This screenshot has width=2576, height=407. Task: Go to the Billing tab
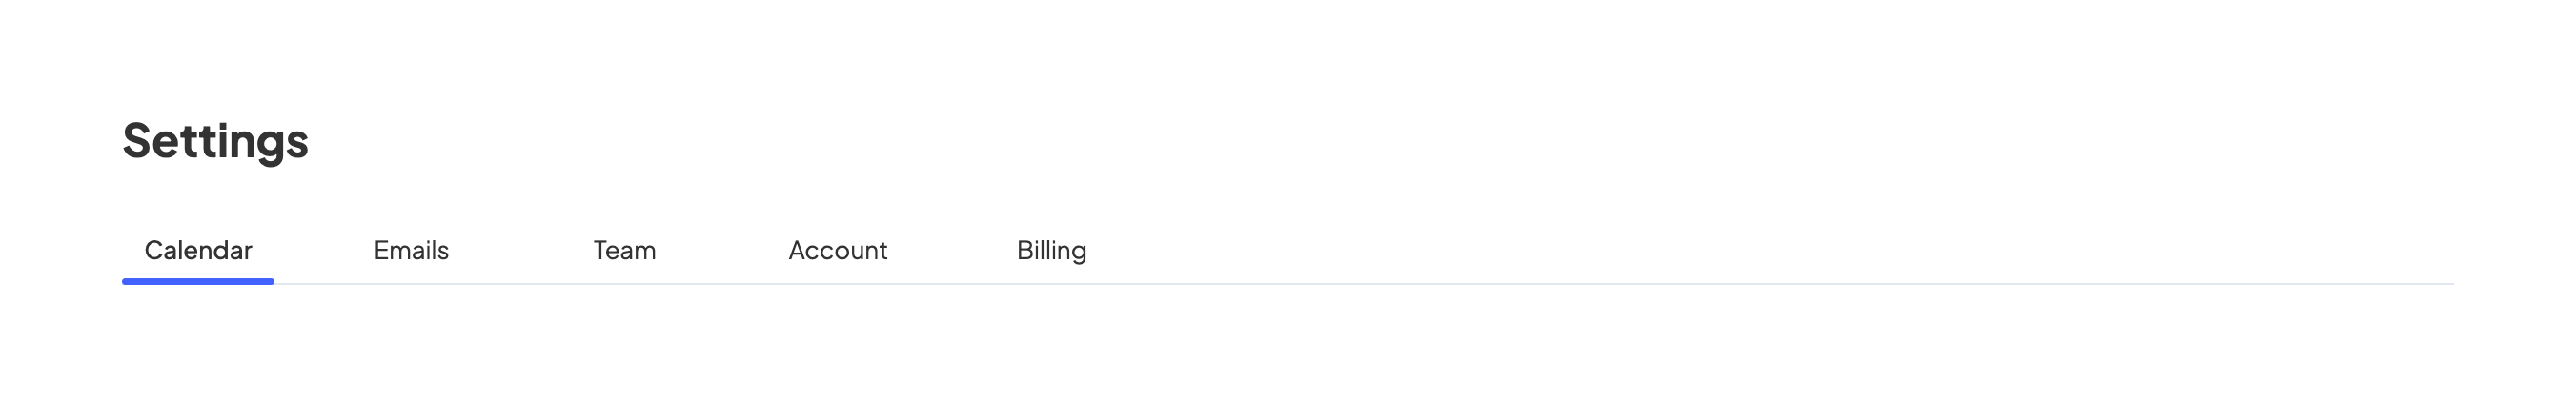[1051, 250]
